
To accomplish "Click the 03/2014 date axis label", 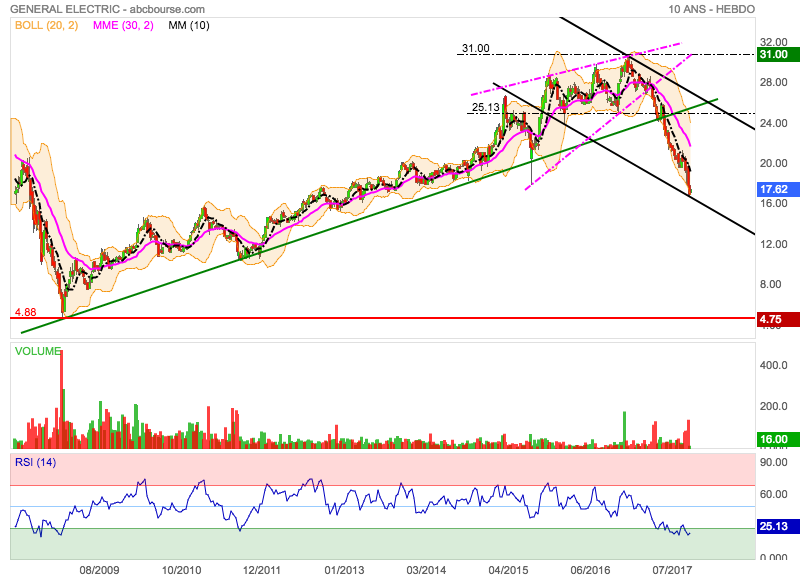I will [x=426, y=570].
